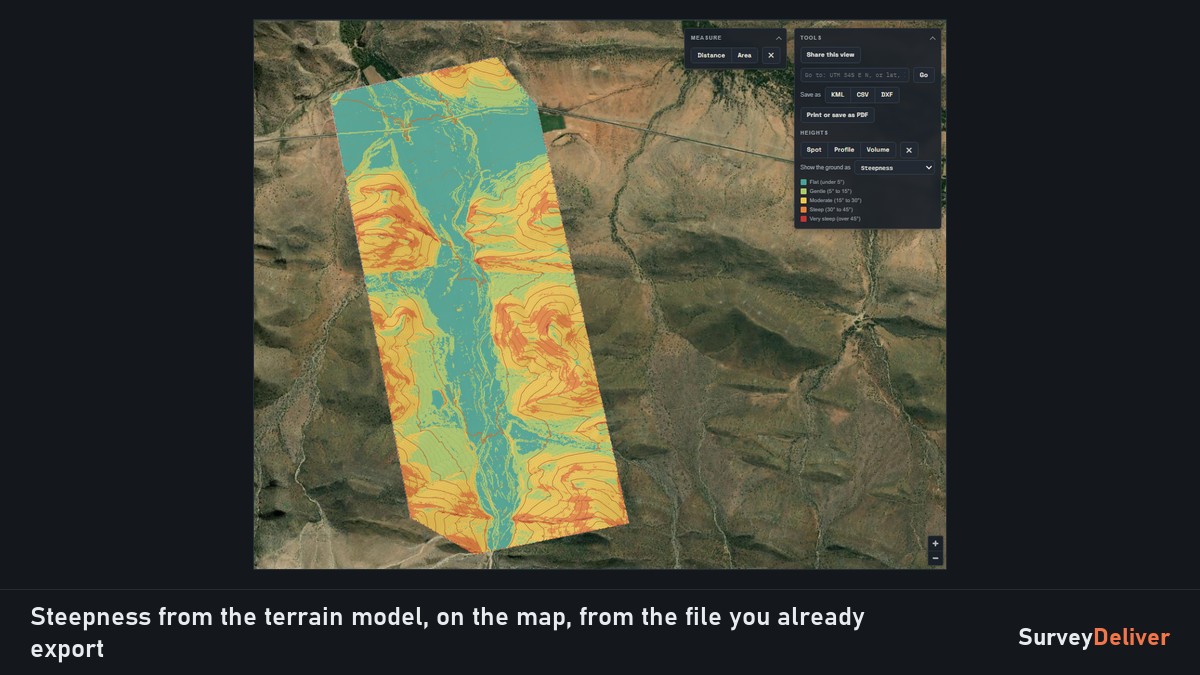
Task: Save as DXF
Action: pyautogui.click(x=887, y=95)
